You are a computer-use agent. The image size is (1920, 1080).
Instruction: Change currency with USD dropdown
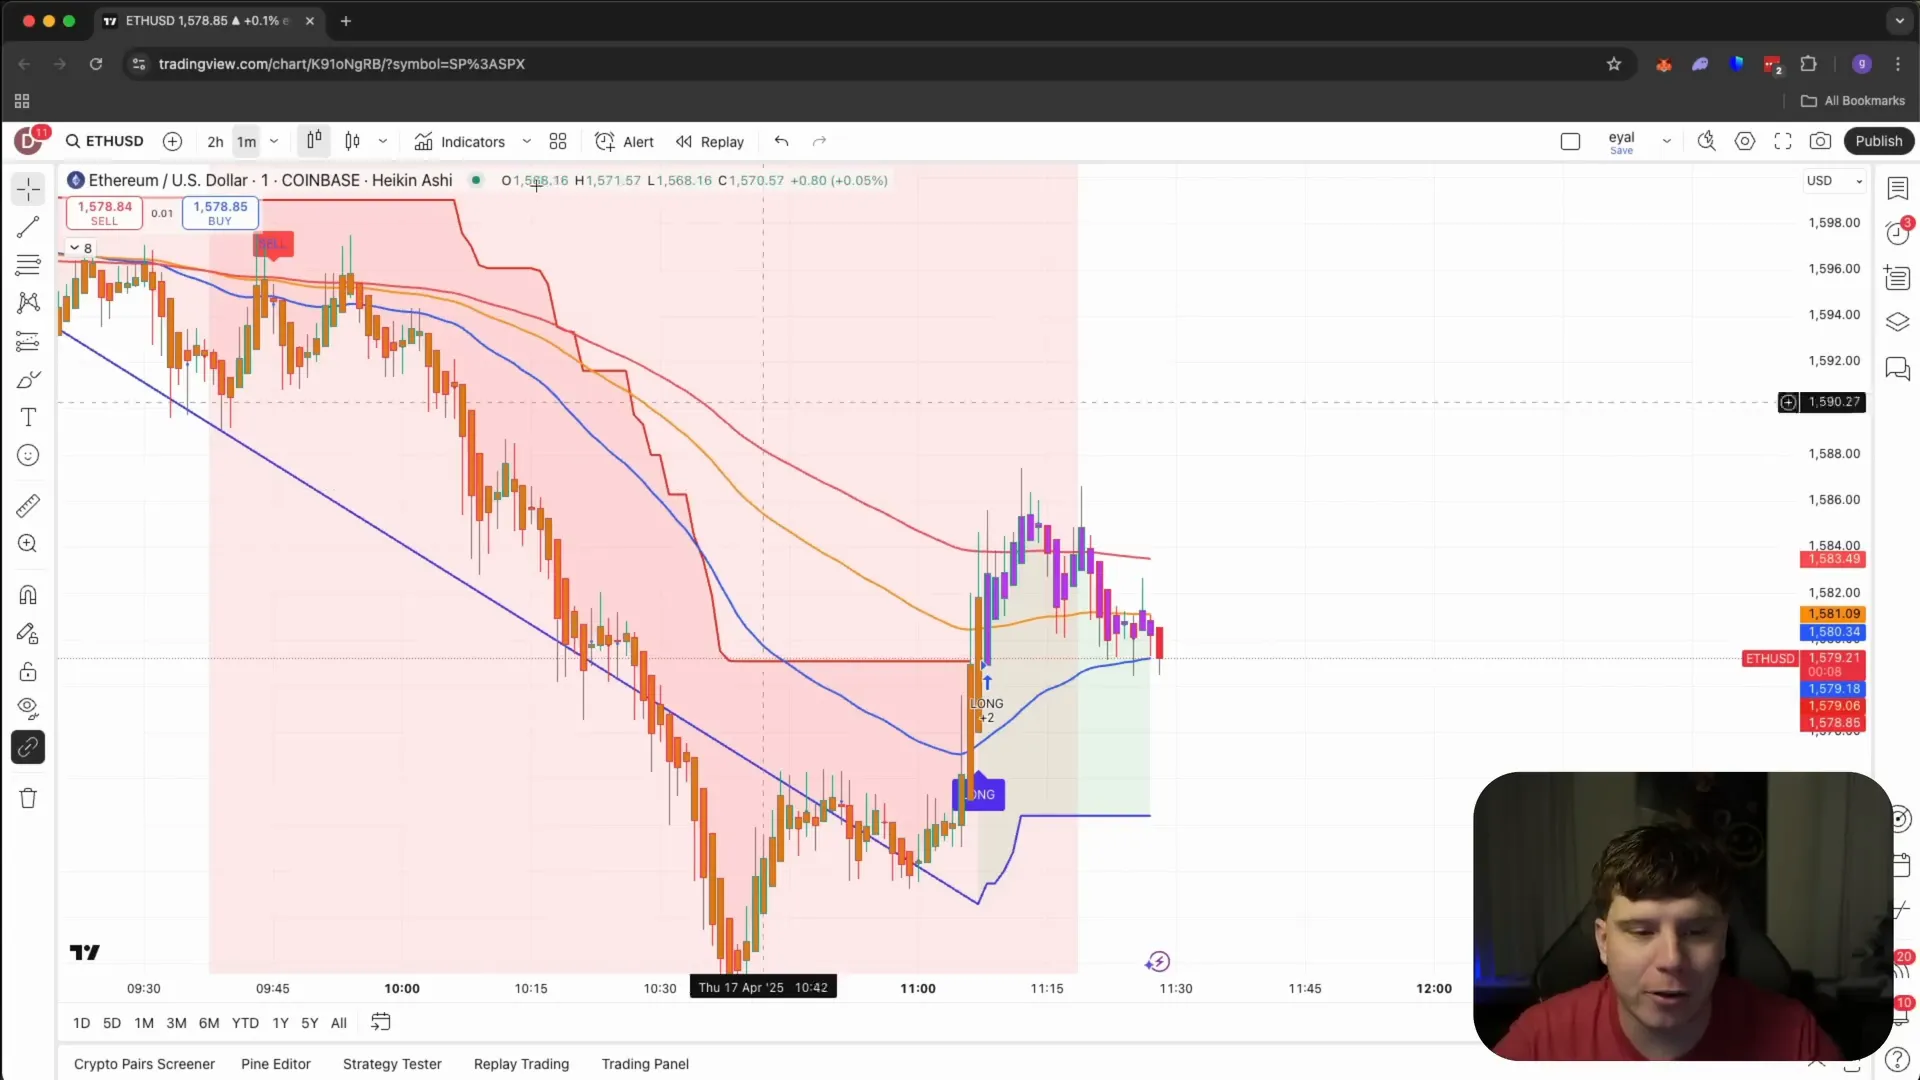pos(1833,181)
